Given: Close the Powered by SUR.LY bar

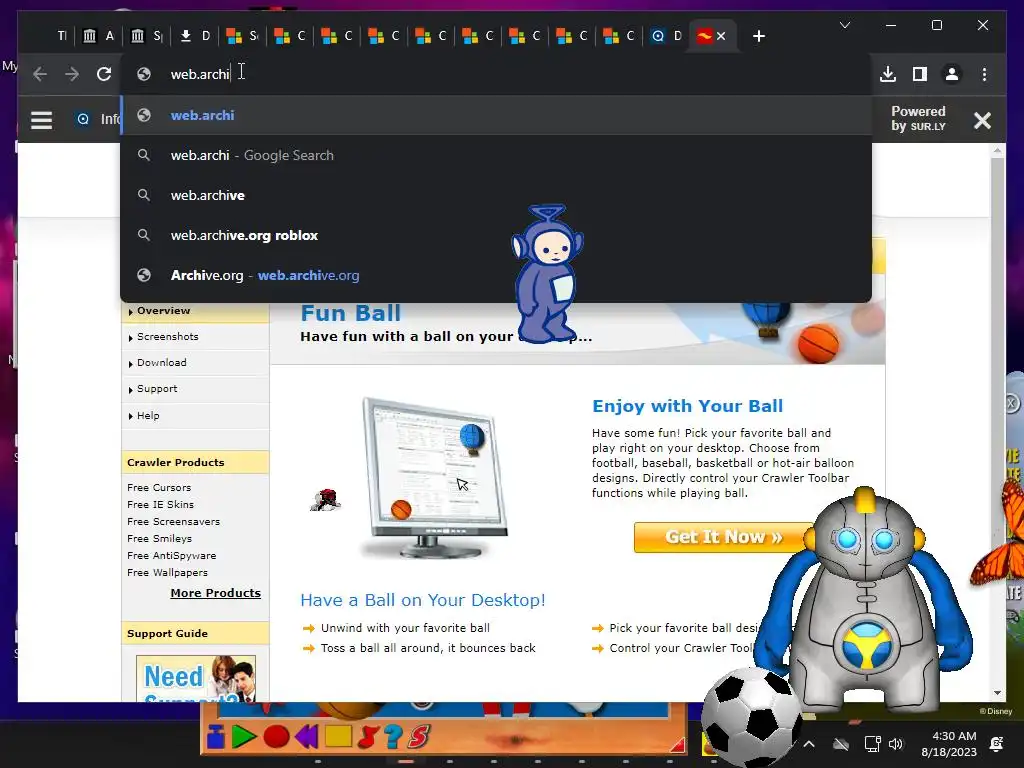Looking at the screenshot, I should click(982, 120).
